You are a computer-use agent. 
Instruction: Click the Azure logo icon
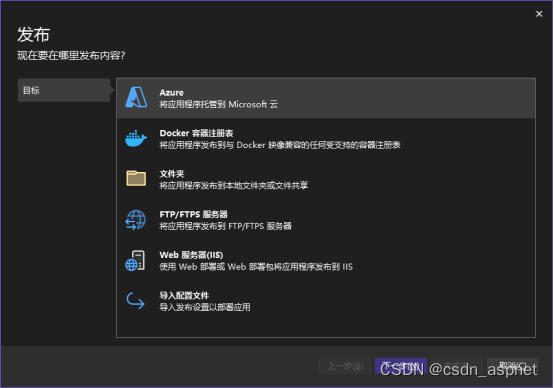pos(136,98)
